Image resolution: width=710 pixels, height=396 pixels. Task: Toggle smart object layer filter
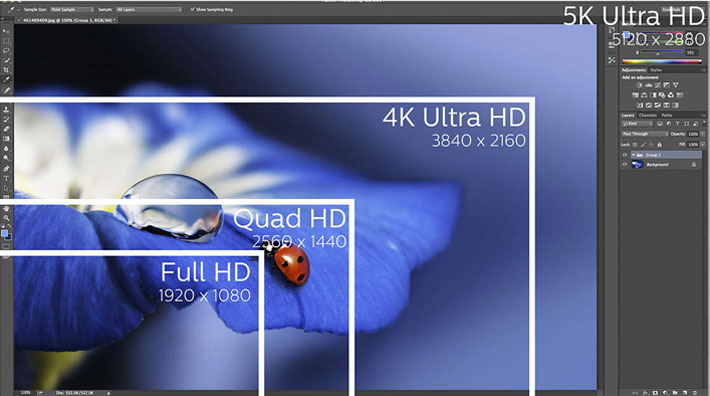point(696,124)
